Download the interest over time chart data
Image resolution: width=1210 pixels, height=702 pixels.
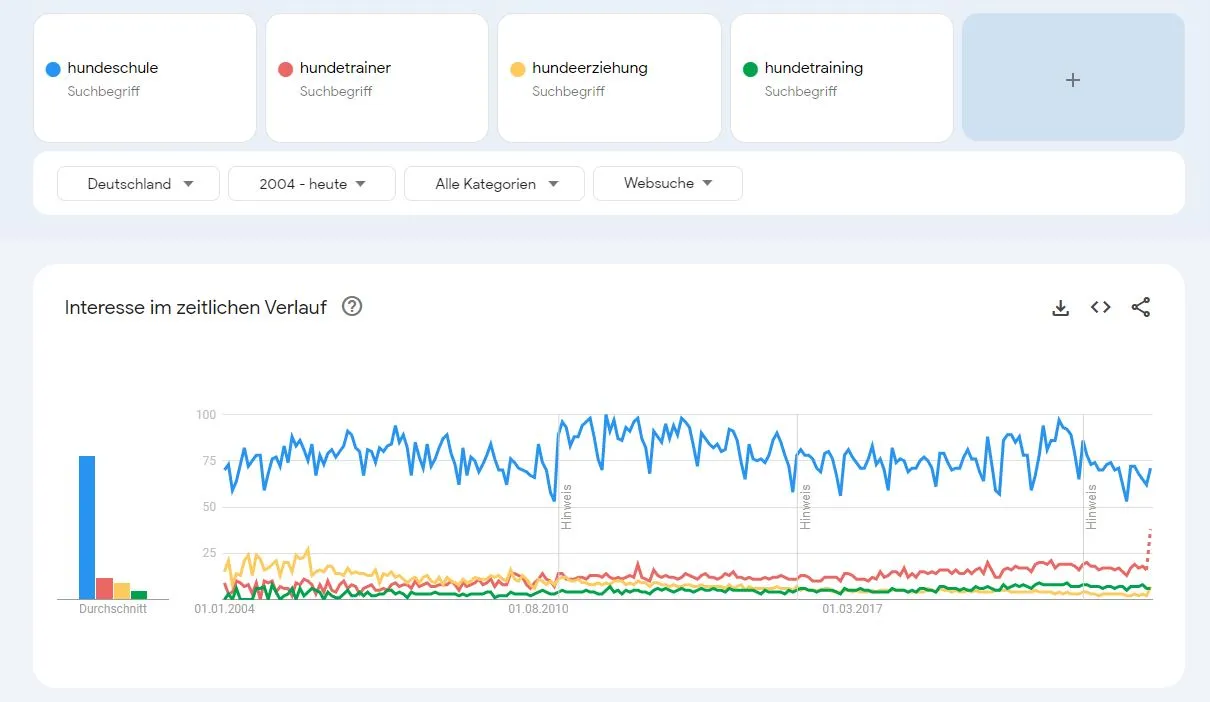(x=1061, y=308)
